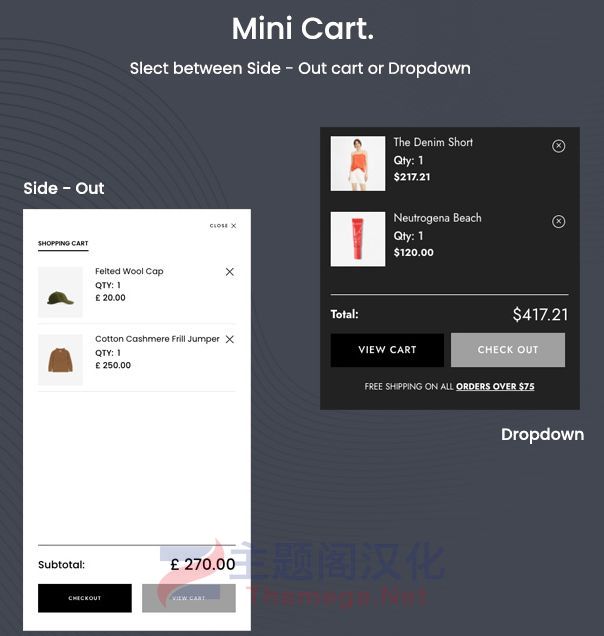The width and height of the screenshot is (604, 636).
Task: Click the black CHECKOUT button in side cart
Action: [x=85, y=598]
